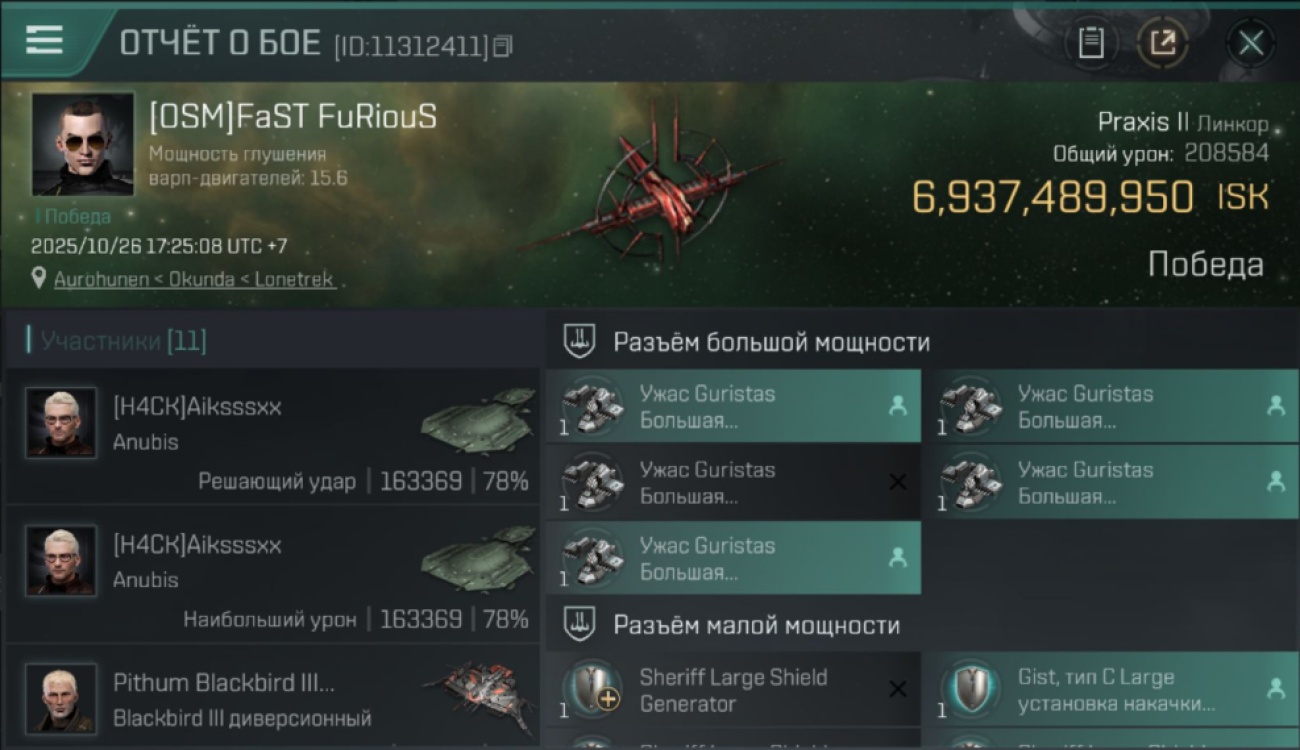
Task: Select Aiksssxx entry labeled Решающий удар
Action: (272, 437)
